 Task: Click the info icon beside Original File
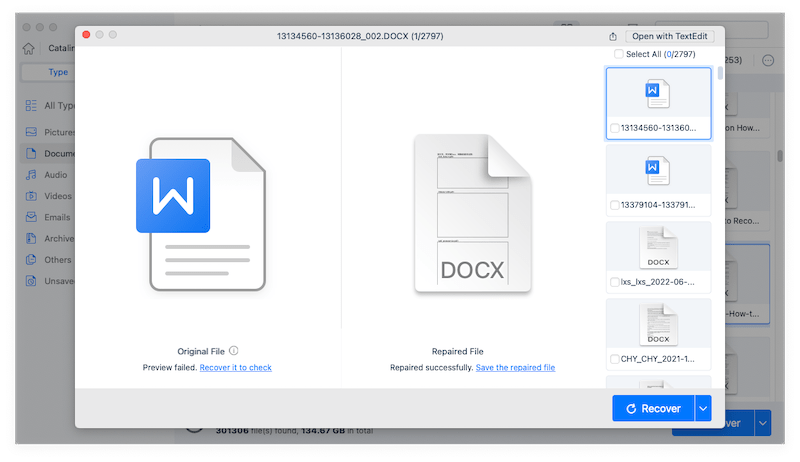click(234, 350)
